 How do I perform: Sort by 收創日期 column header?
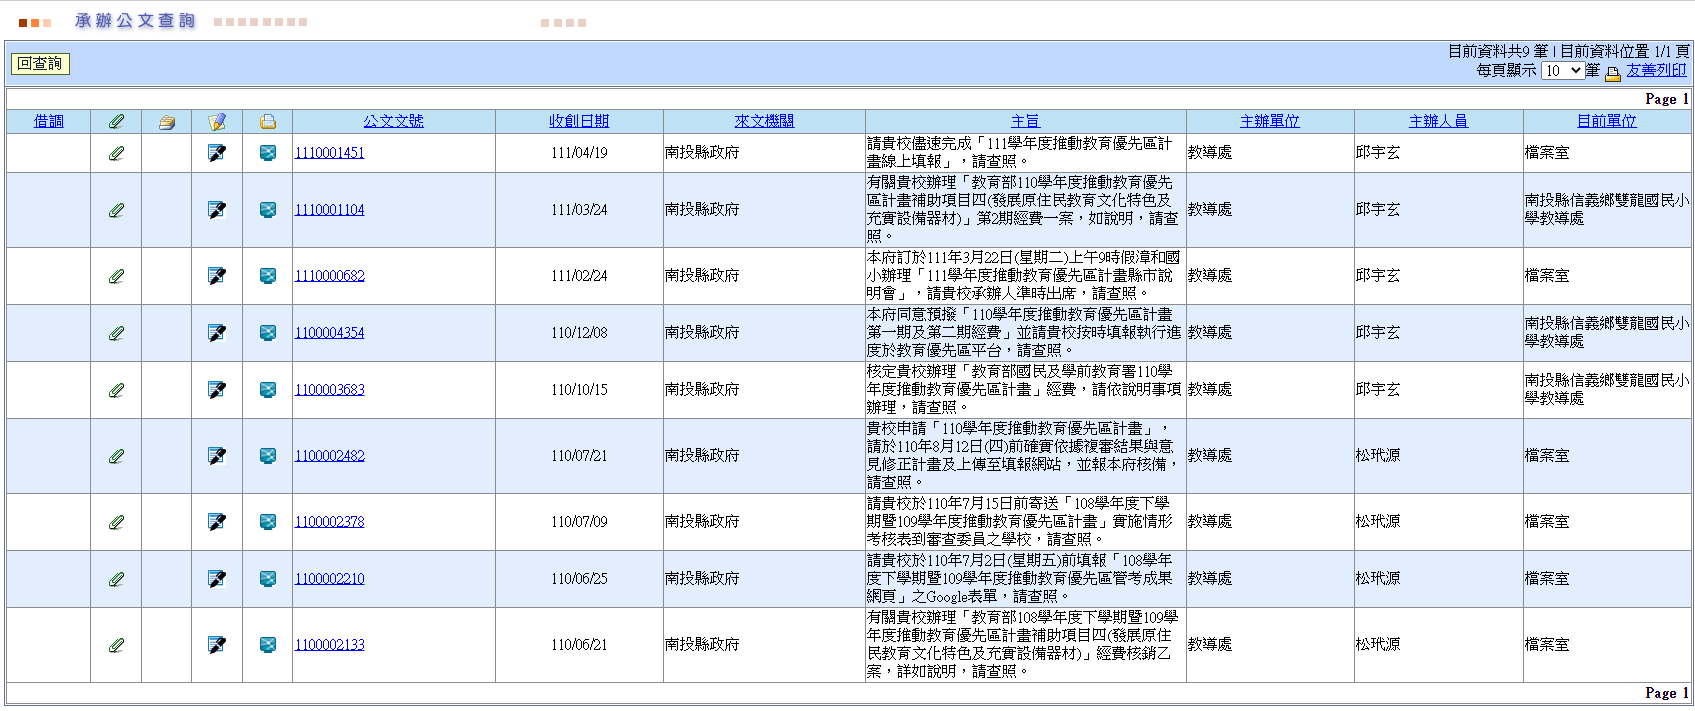579,121
